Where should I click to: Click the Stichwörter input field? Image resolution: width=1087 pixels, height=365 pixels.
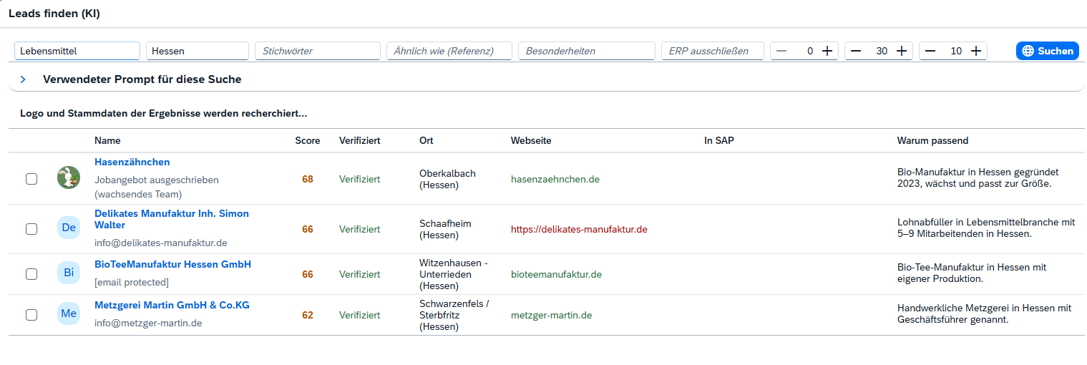pos(318,51)
